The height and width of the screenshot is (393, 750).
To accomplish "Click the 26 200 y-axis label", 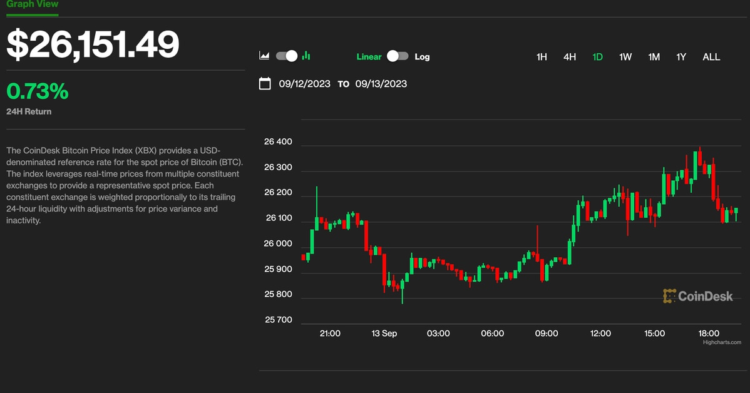I will (278, 192).
